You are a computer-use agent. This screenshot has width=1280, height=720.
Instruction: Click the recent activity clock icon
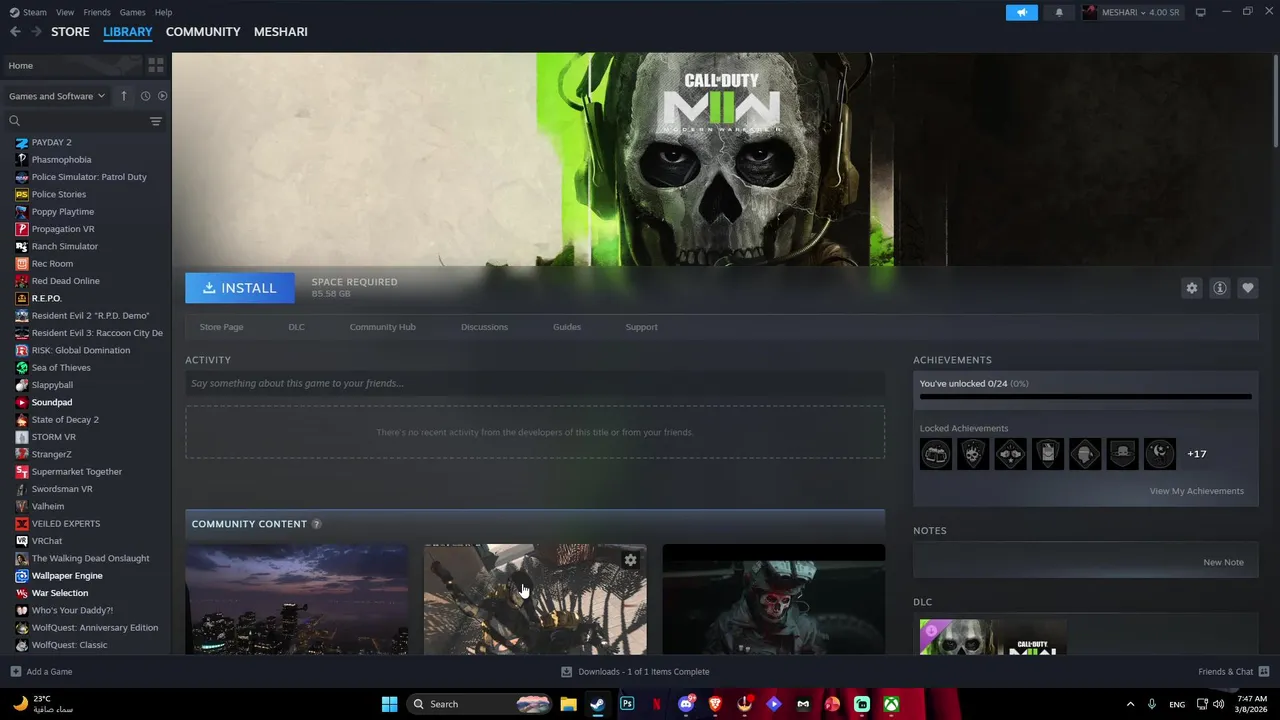145,96
